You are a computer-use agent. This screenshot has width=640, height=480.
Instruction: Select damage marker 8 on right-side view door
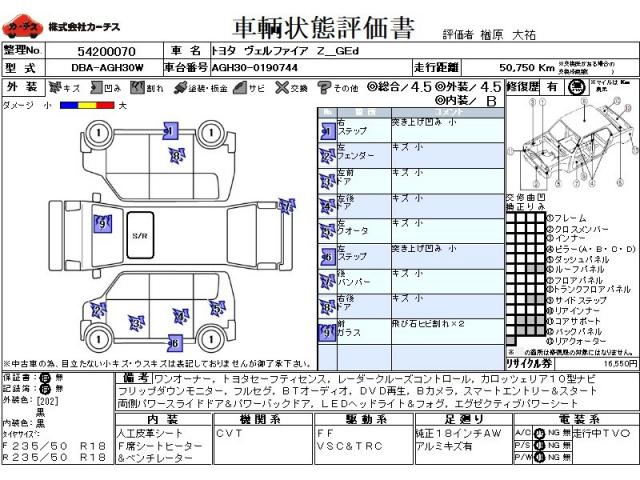(x=177, y=156)
